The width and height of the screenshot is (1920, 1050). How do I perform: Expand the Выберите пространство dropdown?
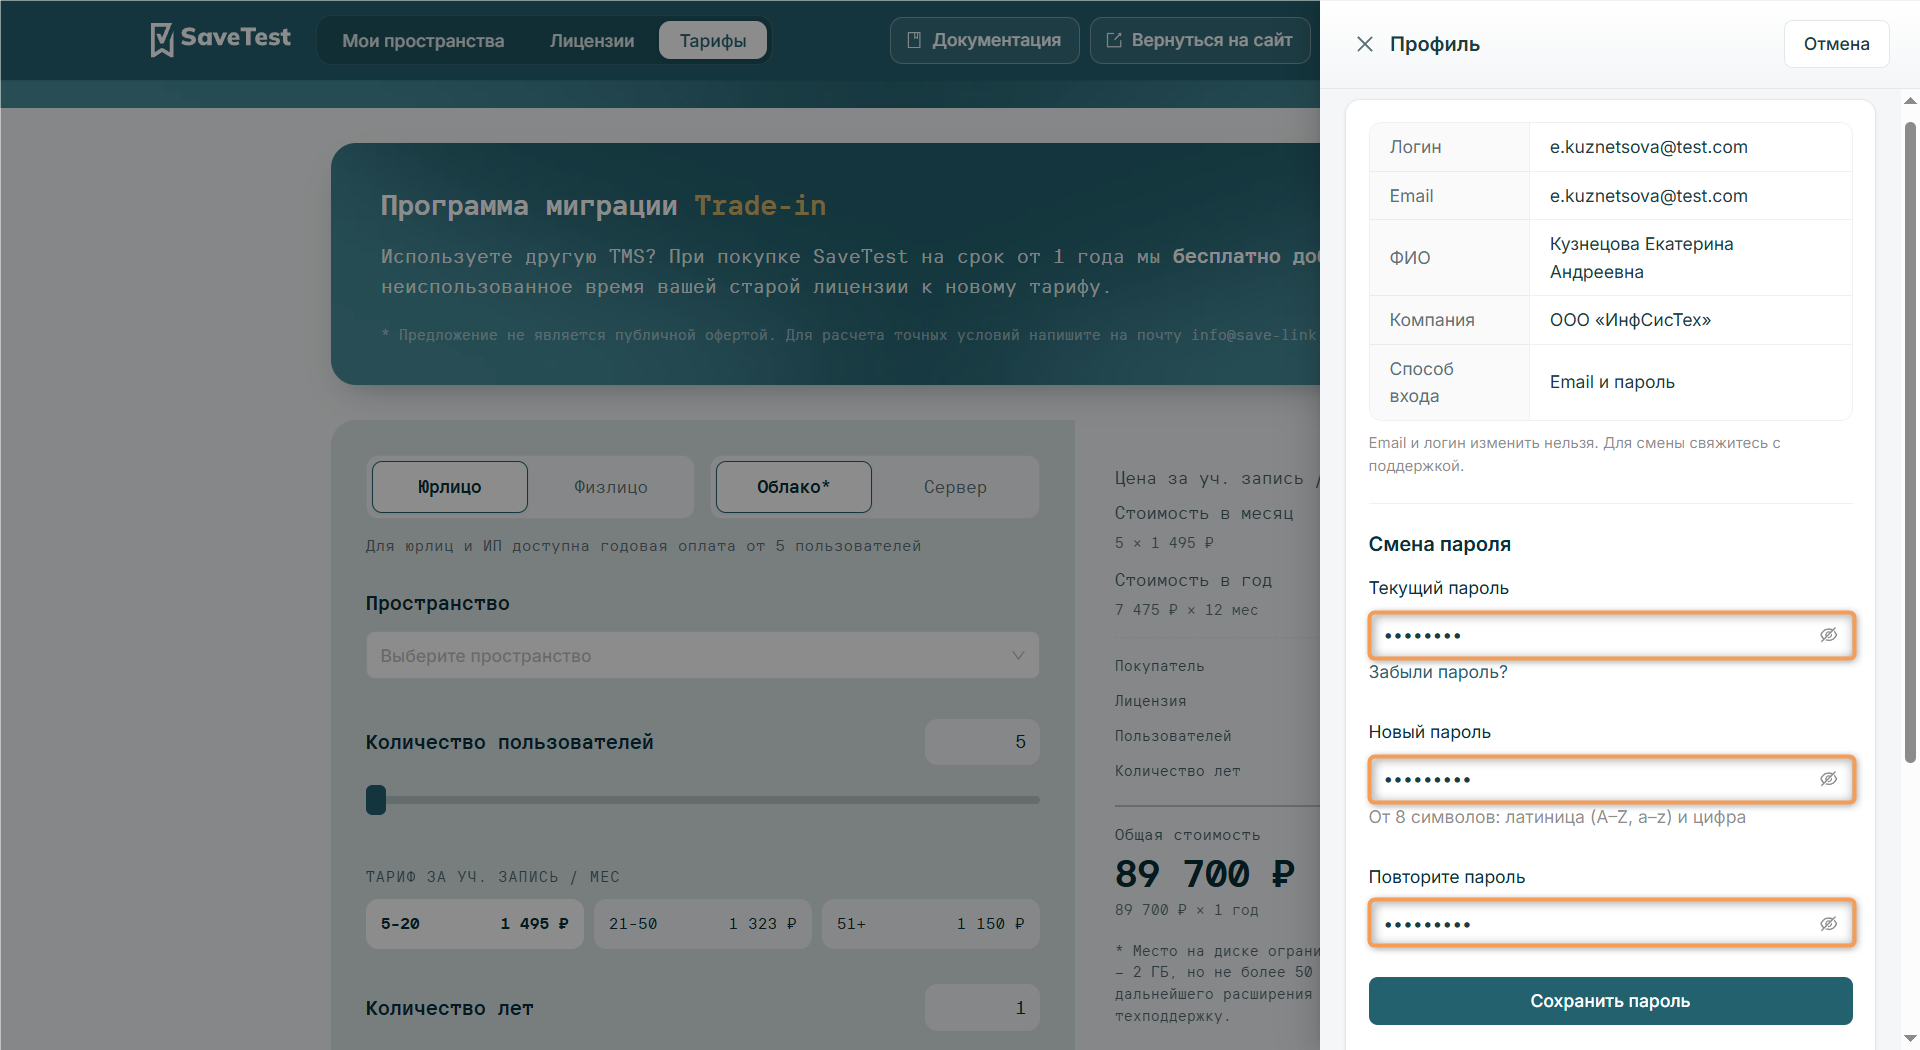coord(703,656)
